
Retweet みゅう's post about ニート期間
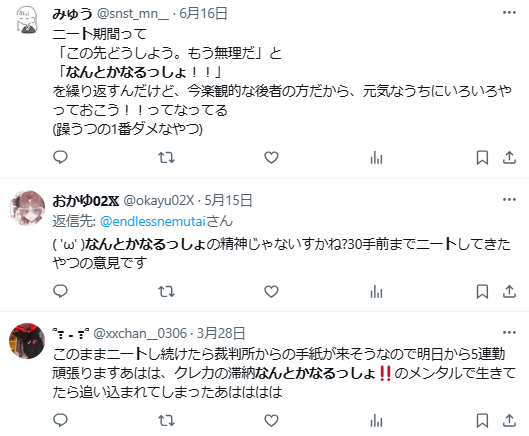(166, 157)
